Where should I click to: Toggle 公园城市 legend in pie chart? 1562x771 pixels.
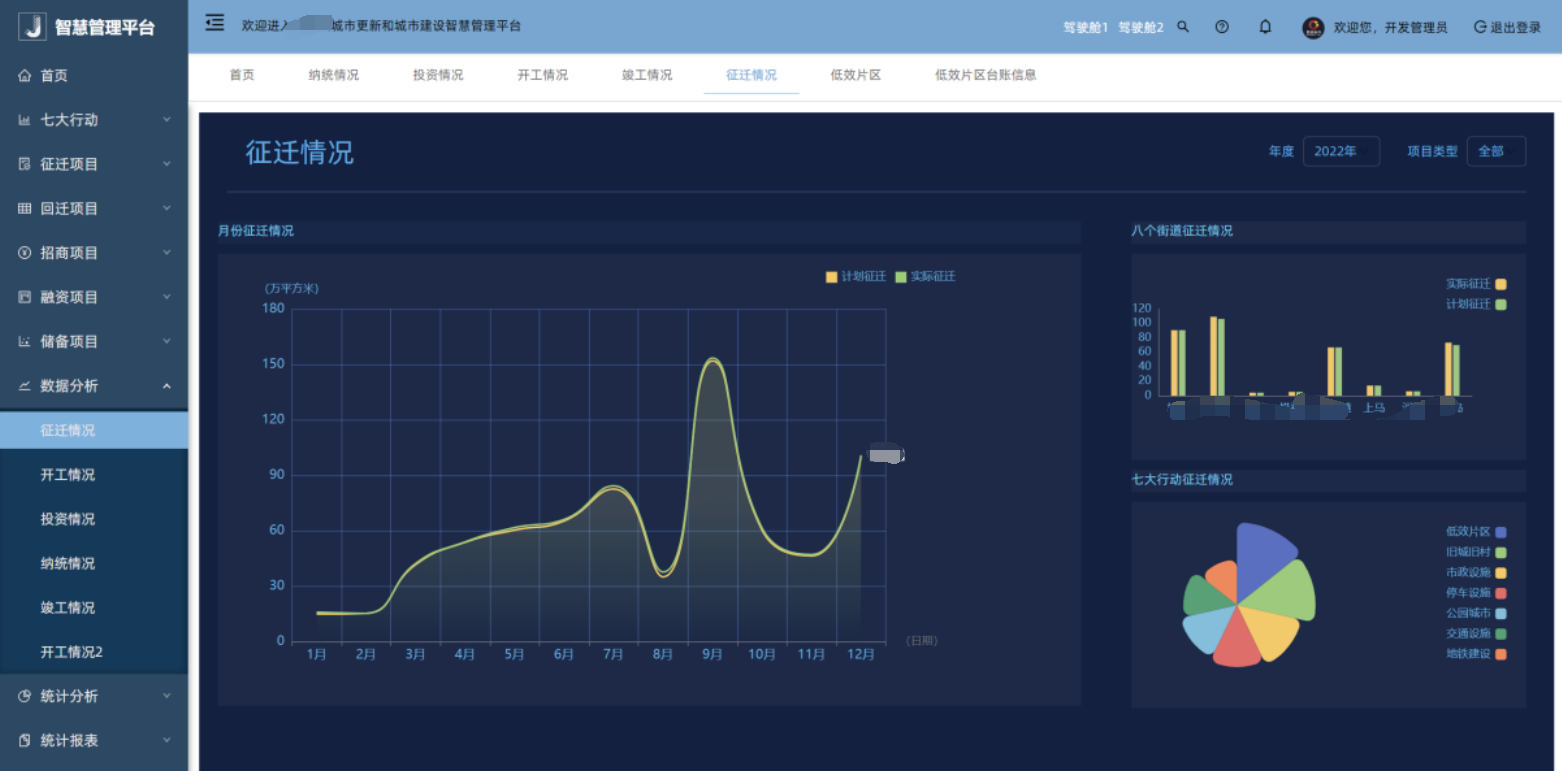(x=1476, y=613)
